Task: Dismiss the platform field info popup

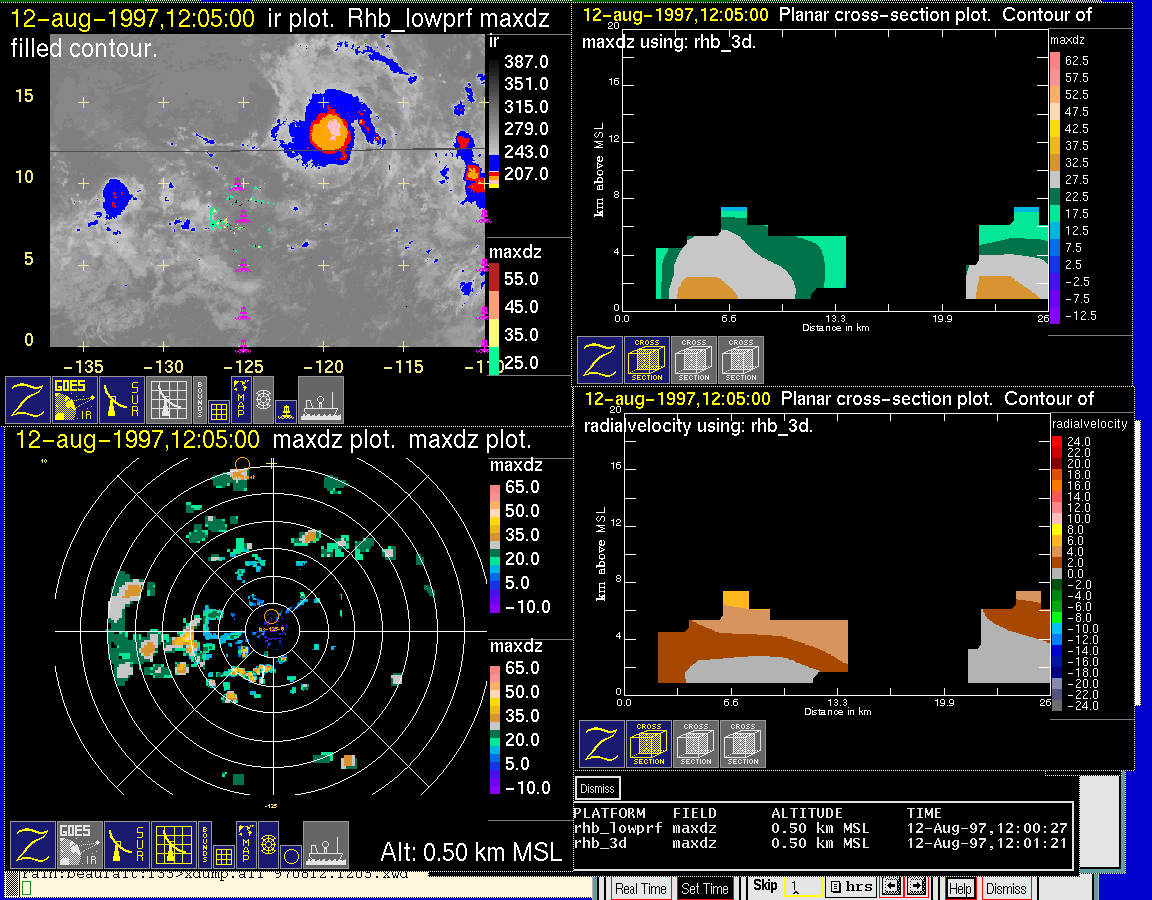Action: click(598, 788)
